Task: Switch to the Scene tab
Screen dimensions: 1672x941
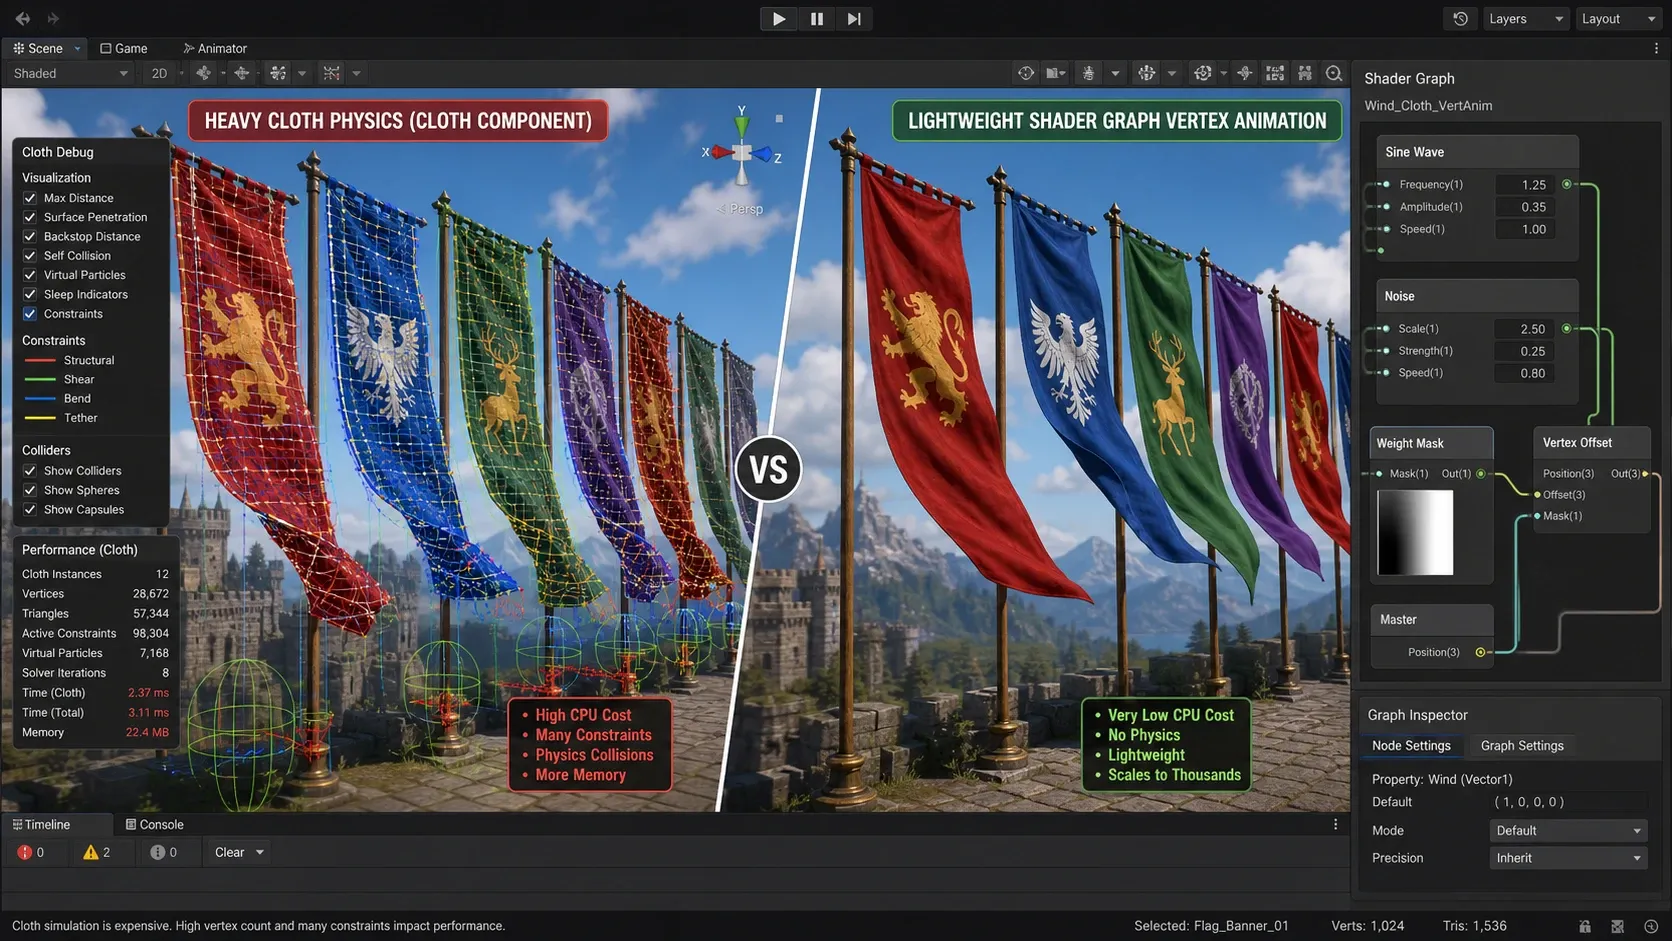Action: 45,48
